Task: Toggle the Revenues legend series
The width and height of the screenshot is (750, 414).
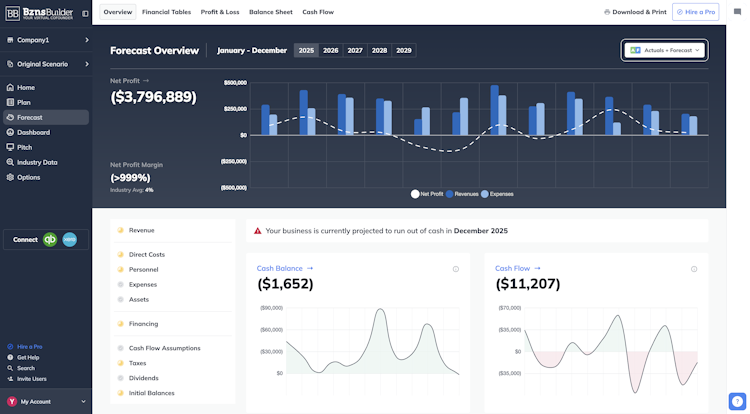Action: pyautogui.click(x=462, y=194)
